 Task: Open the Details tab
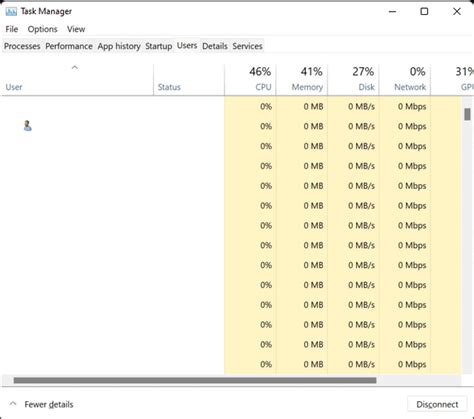click(215, 46)
